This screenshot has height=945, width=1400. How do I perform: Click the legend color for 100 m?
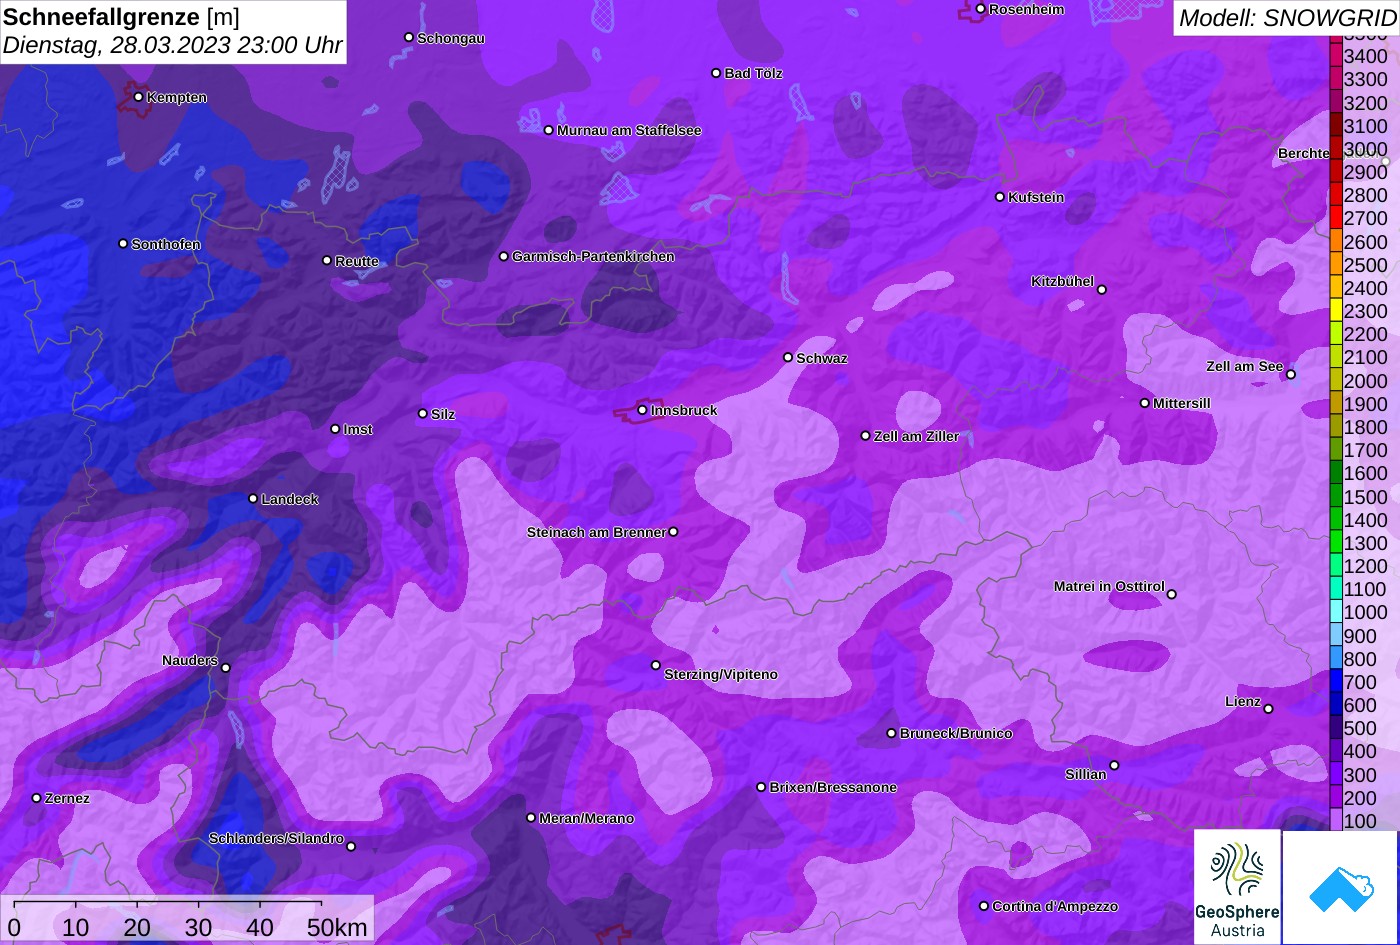tap(1335, 818)
